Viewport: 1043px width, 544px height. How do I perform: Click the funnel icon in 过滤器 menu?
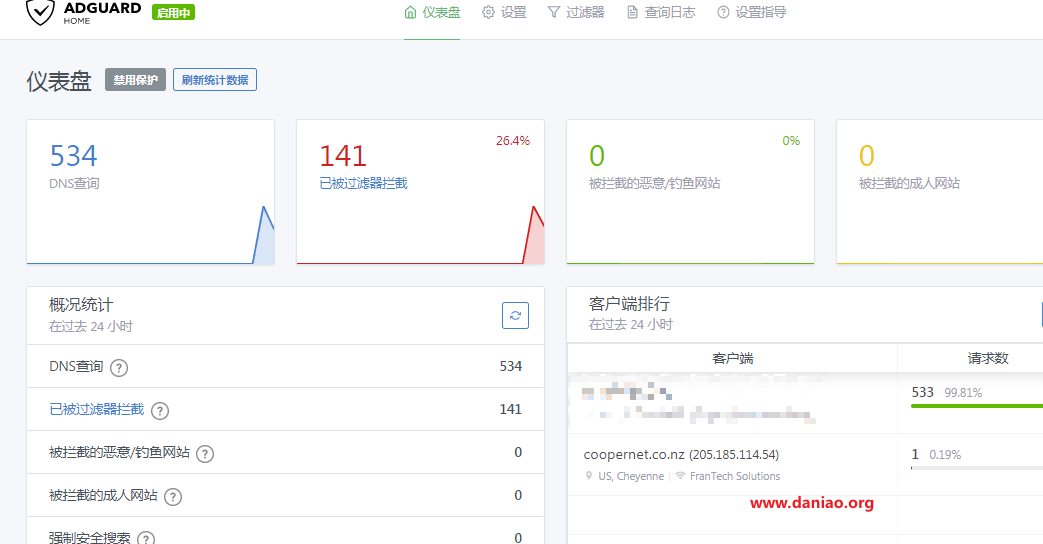click(553, 13)
